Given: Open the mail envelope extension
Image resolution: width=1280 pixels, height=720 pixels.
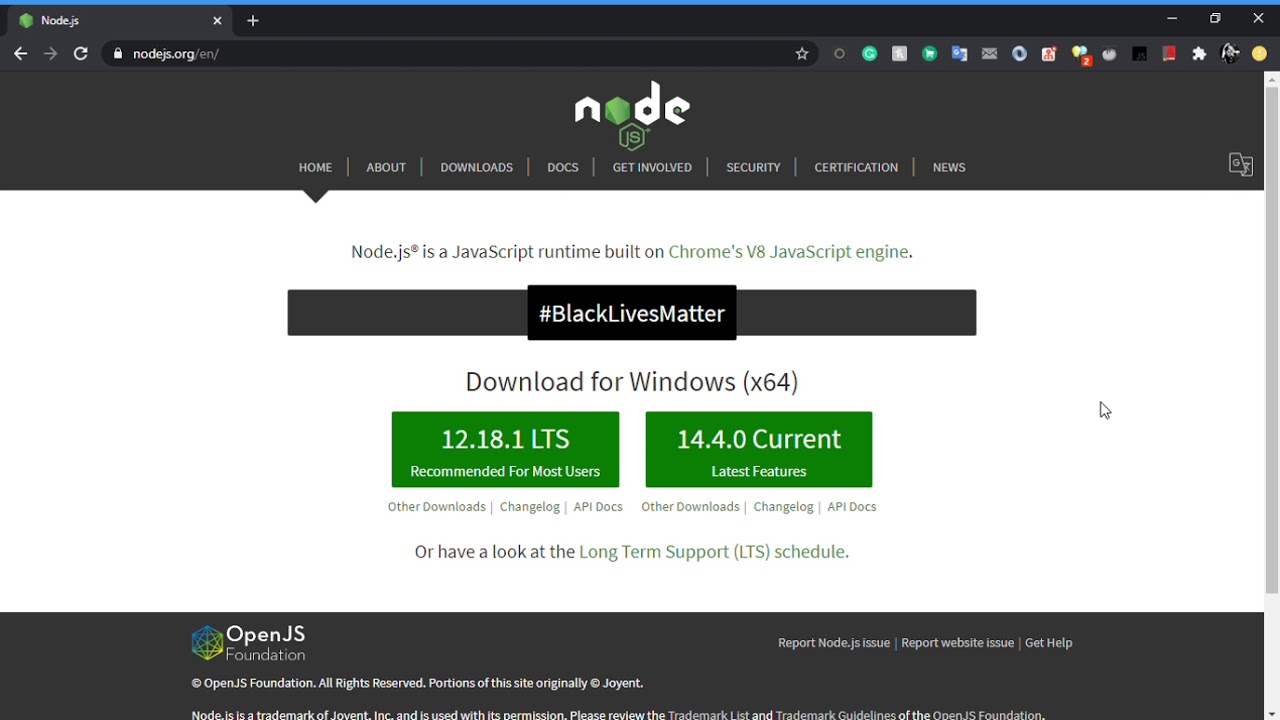Looking at the screenshot, I should [x=990, y=54].
